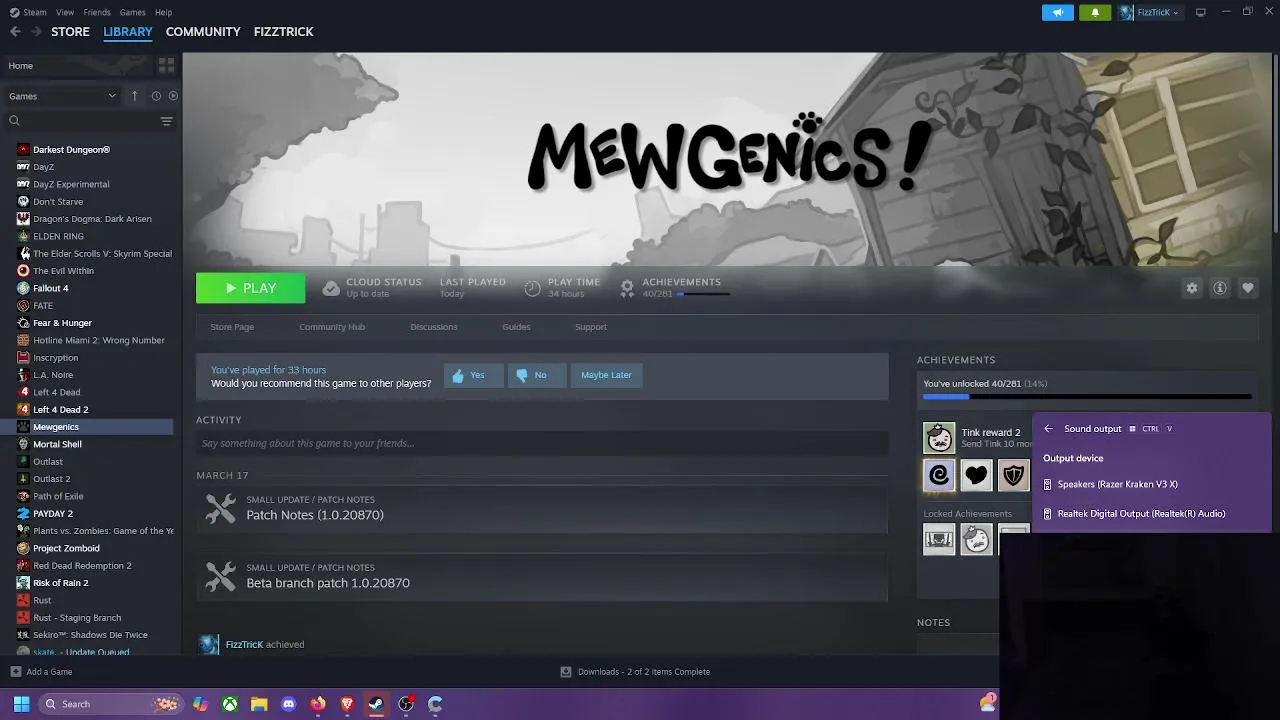The height and width of the screenshot is (720, 1280).
Task: Open the Tink reward 2 achievement icon
Action: [x=939, y=438]
